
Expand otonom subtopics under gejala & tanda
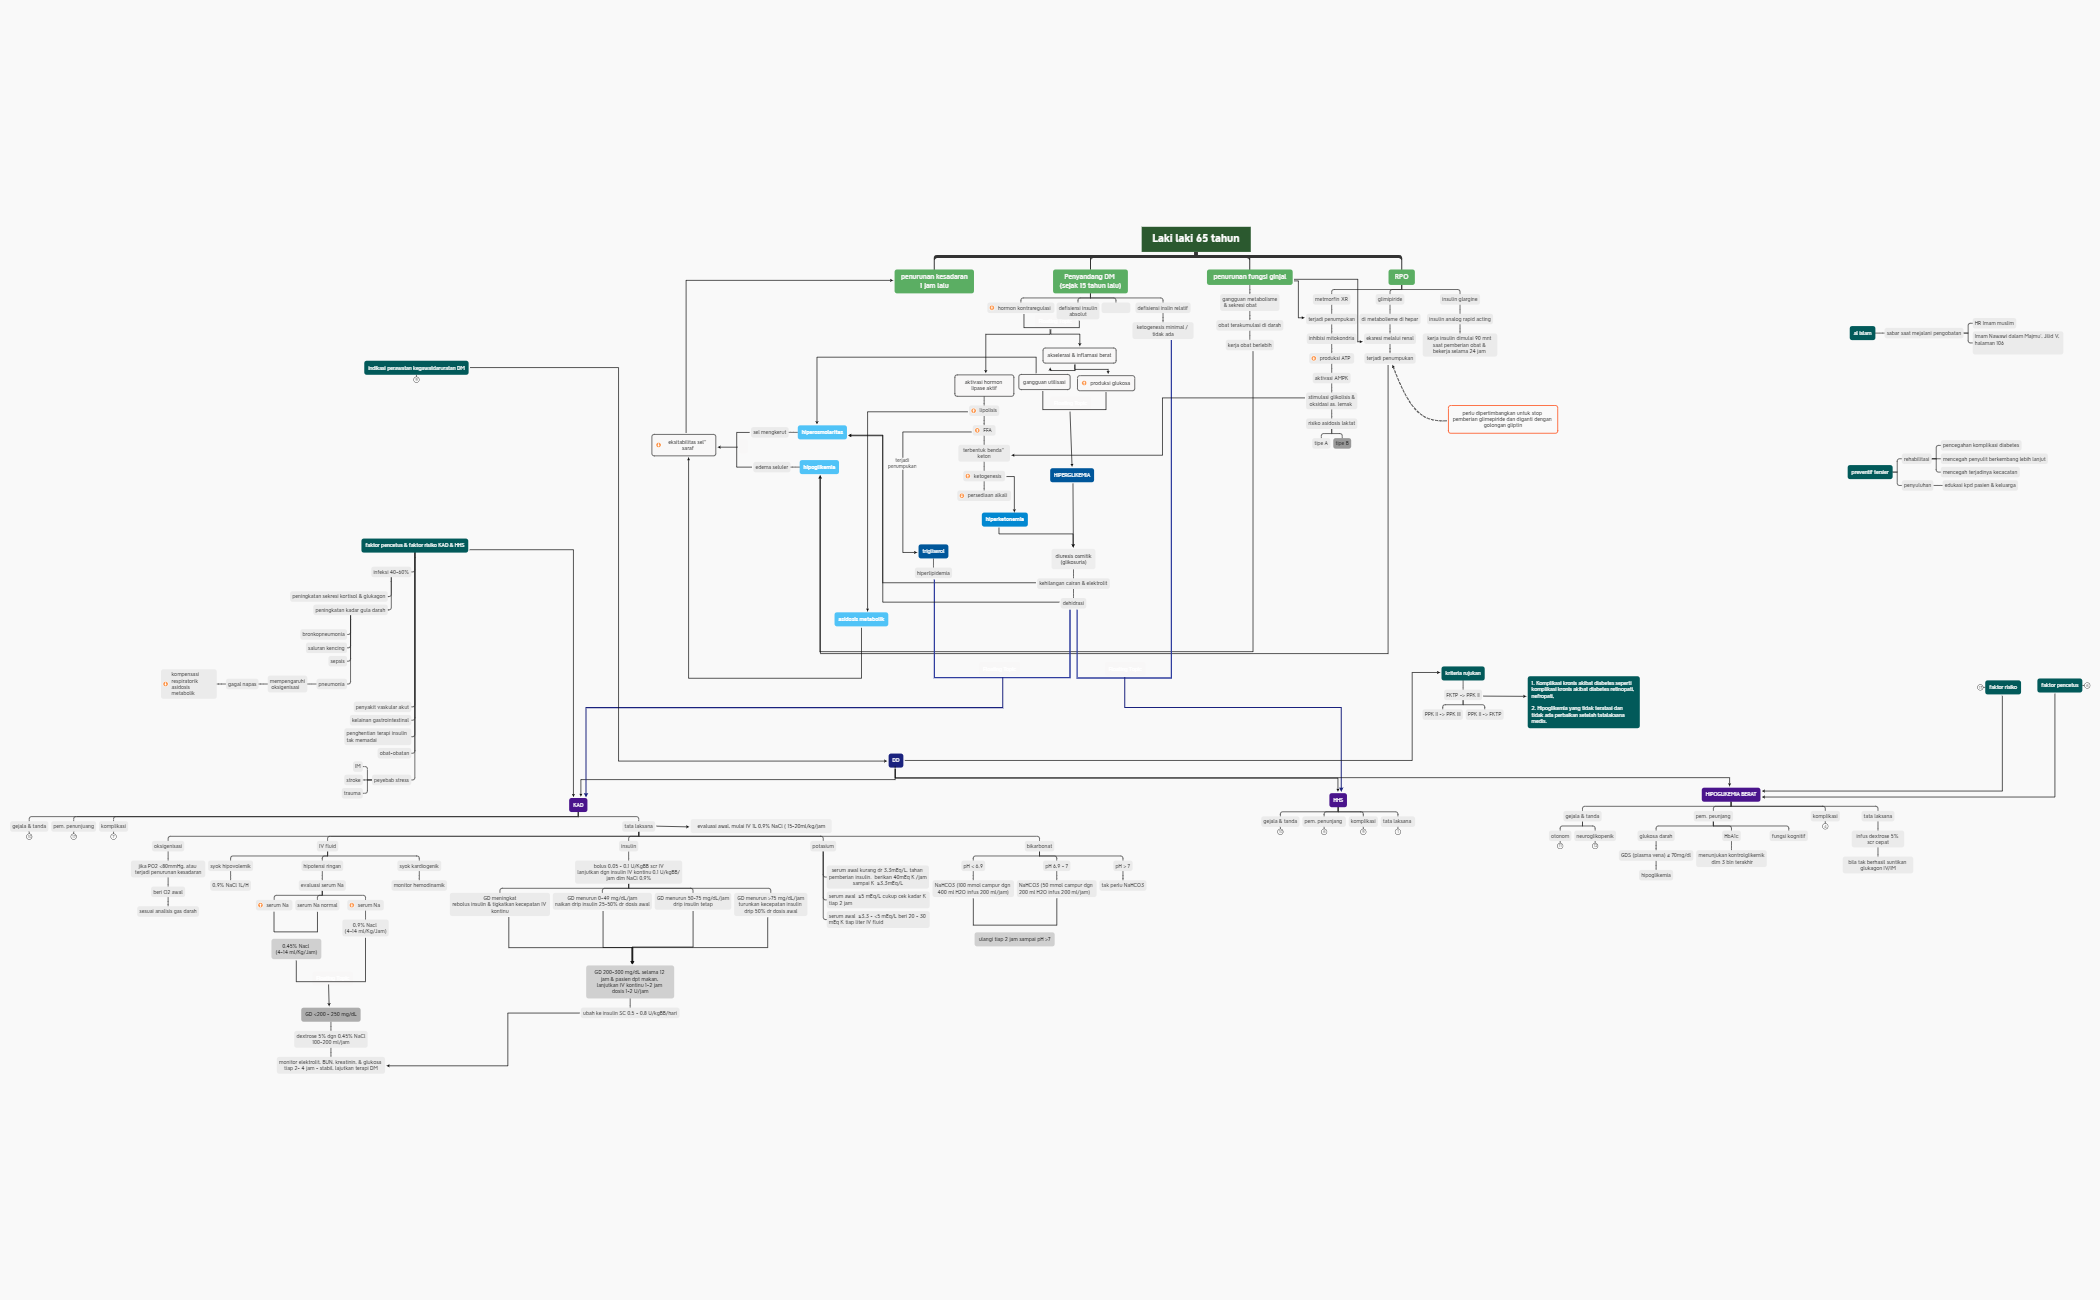point(1560,846)
